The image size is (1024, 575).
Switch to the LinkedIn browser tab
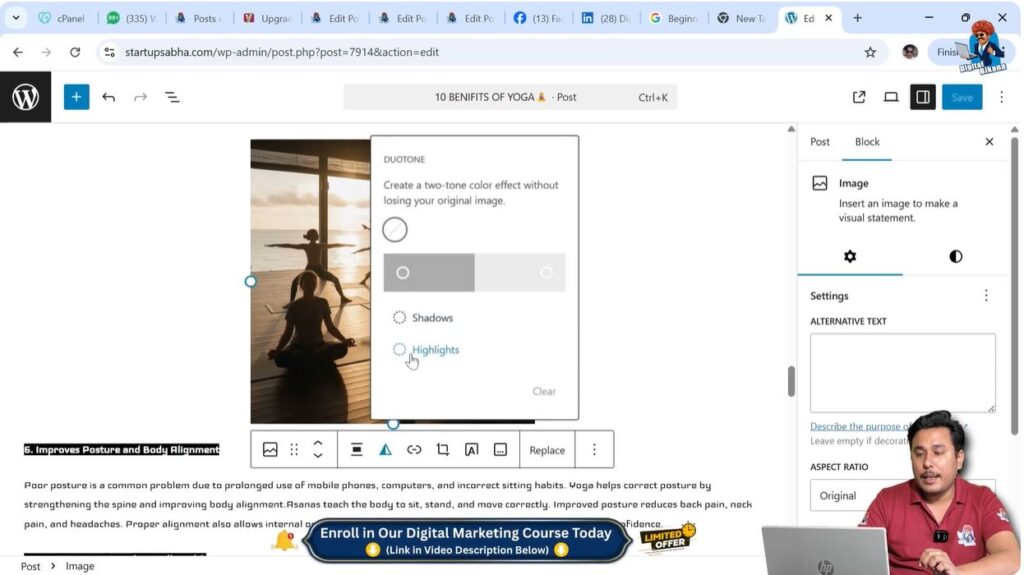pos(605,18)
